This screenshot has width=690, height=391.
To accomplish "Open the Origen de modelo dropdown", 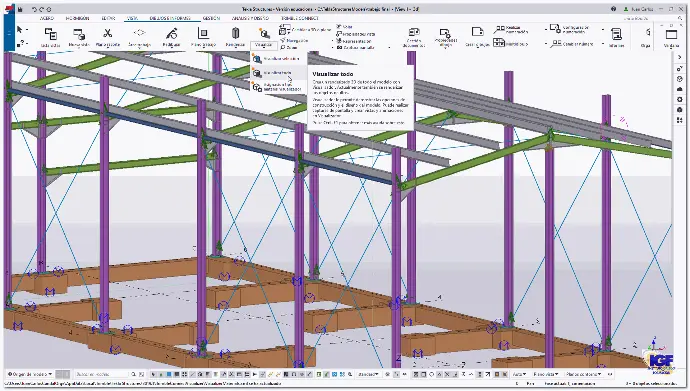I will point(30,374).
